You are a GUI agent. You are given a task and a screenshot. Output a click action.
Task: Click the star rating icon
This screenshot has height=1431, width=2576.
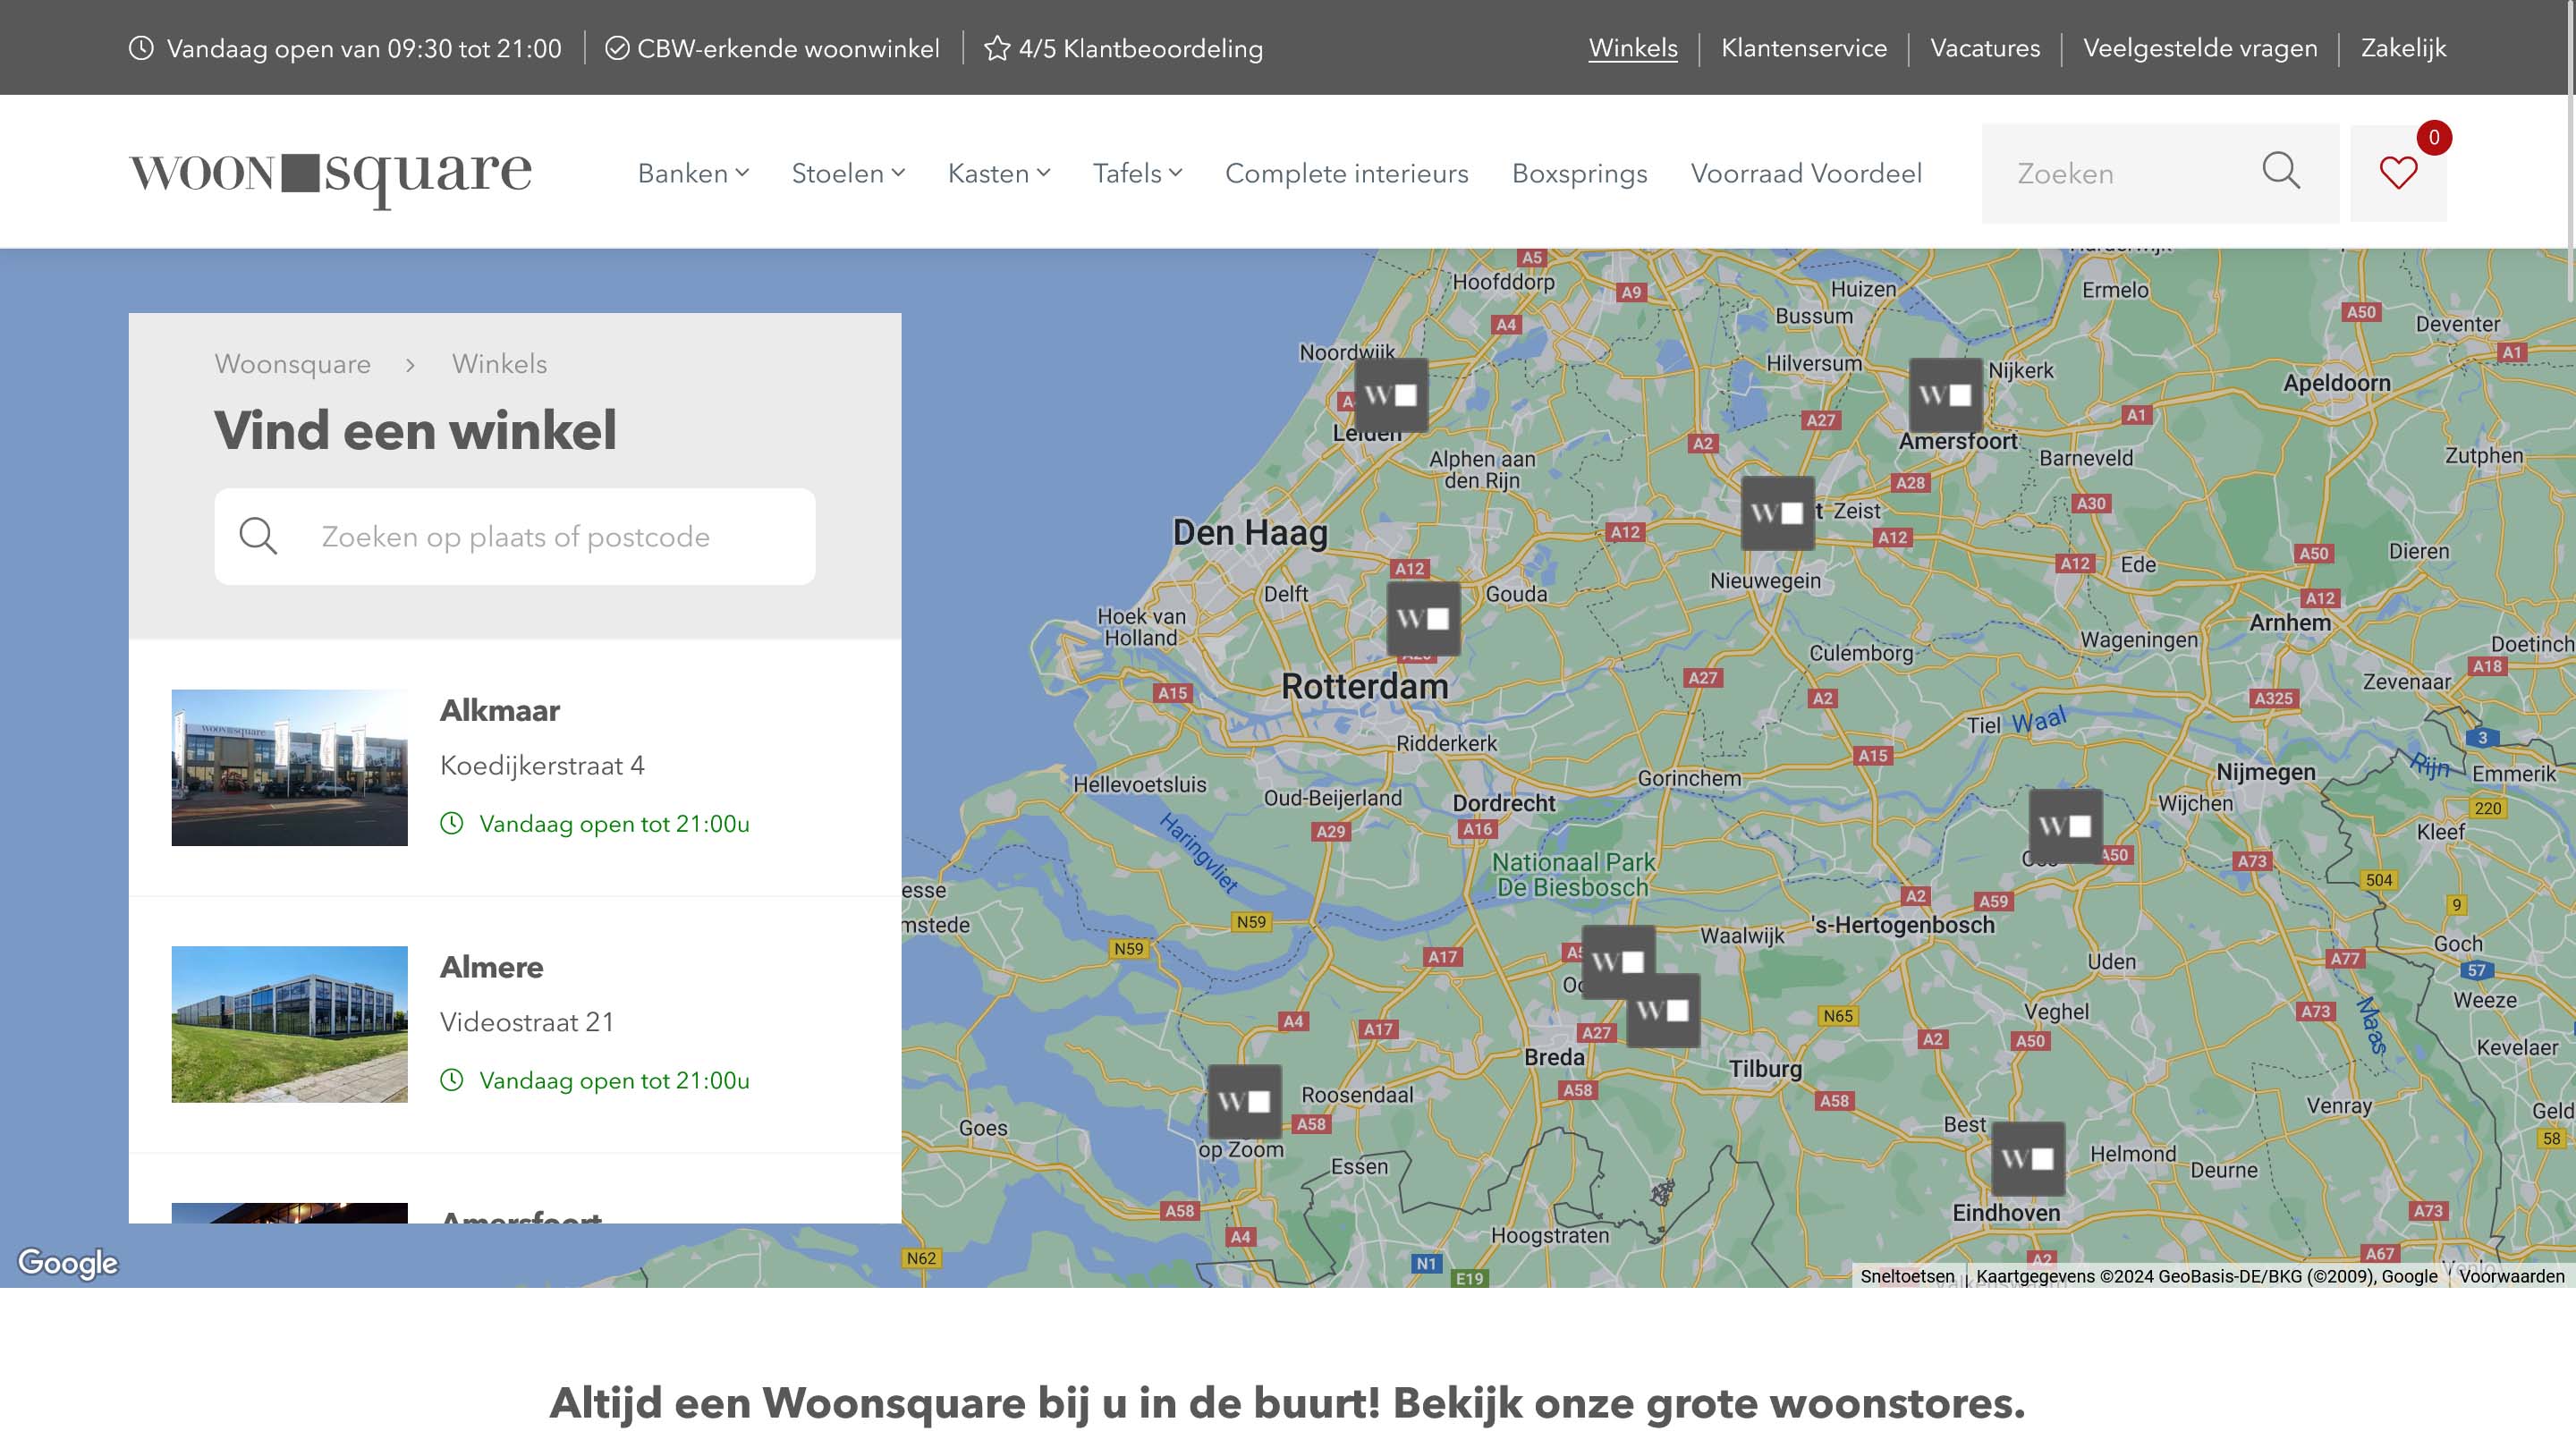coord(996,48)
